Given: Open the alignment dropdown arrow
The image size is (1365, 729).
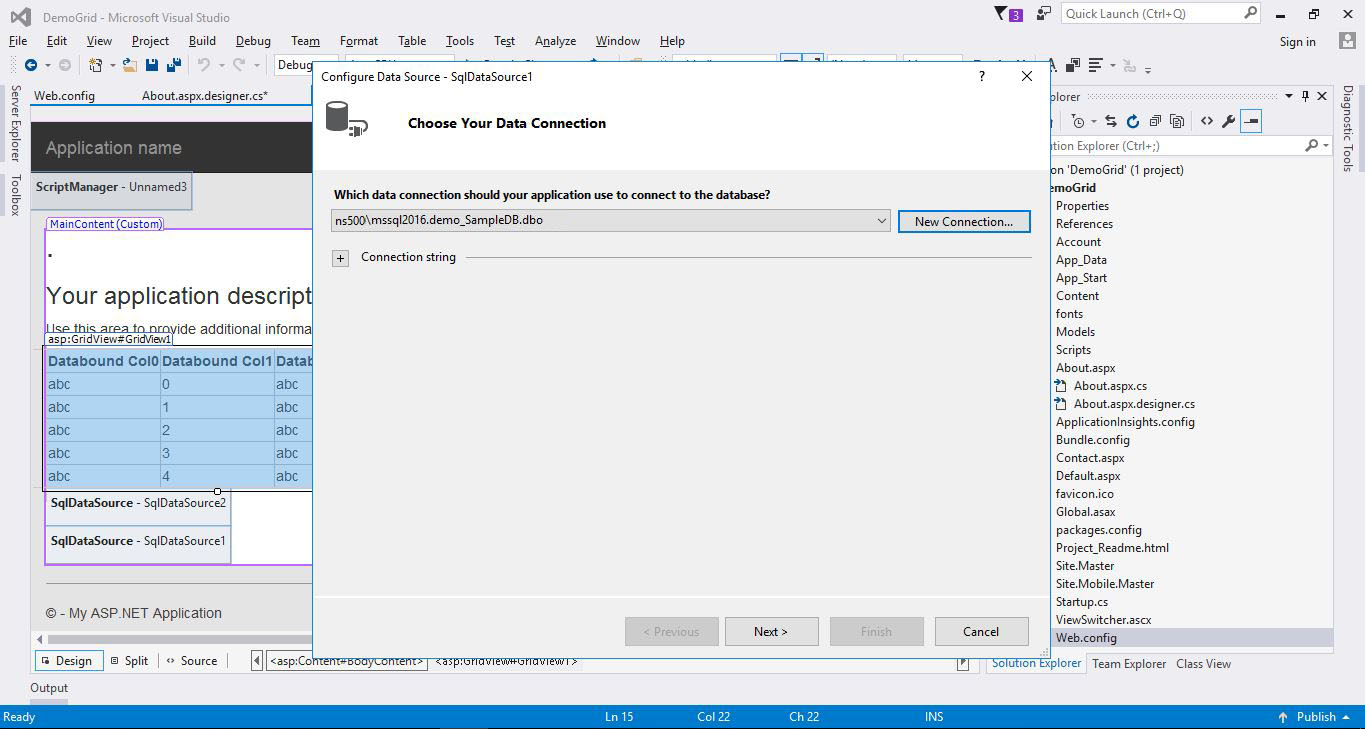Looking at the screenshot, I should [1111, 65].
